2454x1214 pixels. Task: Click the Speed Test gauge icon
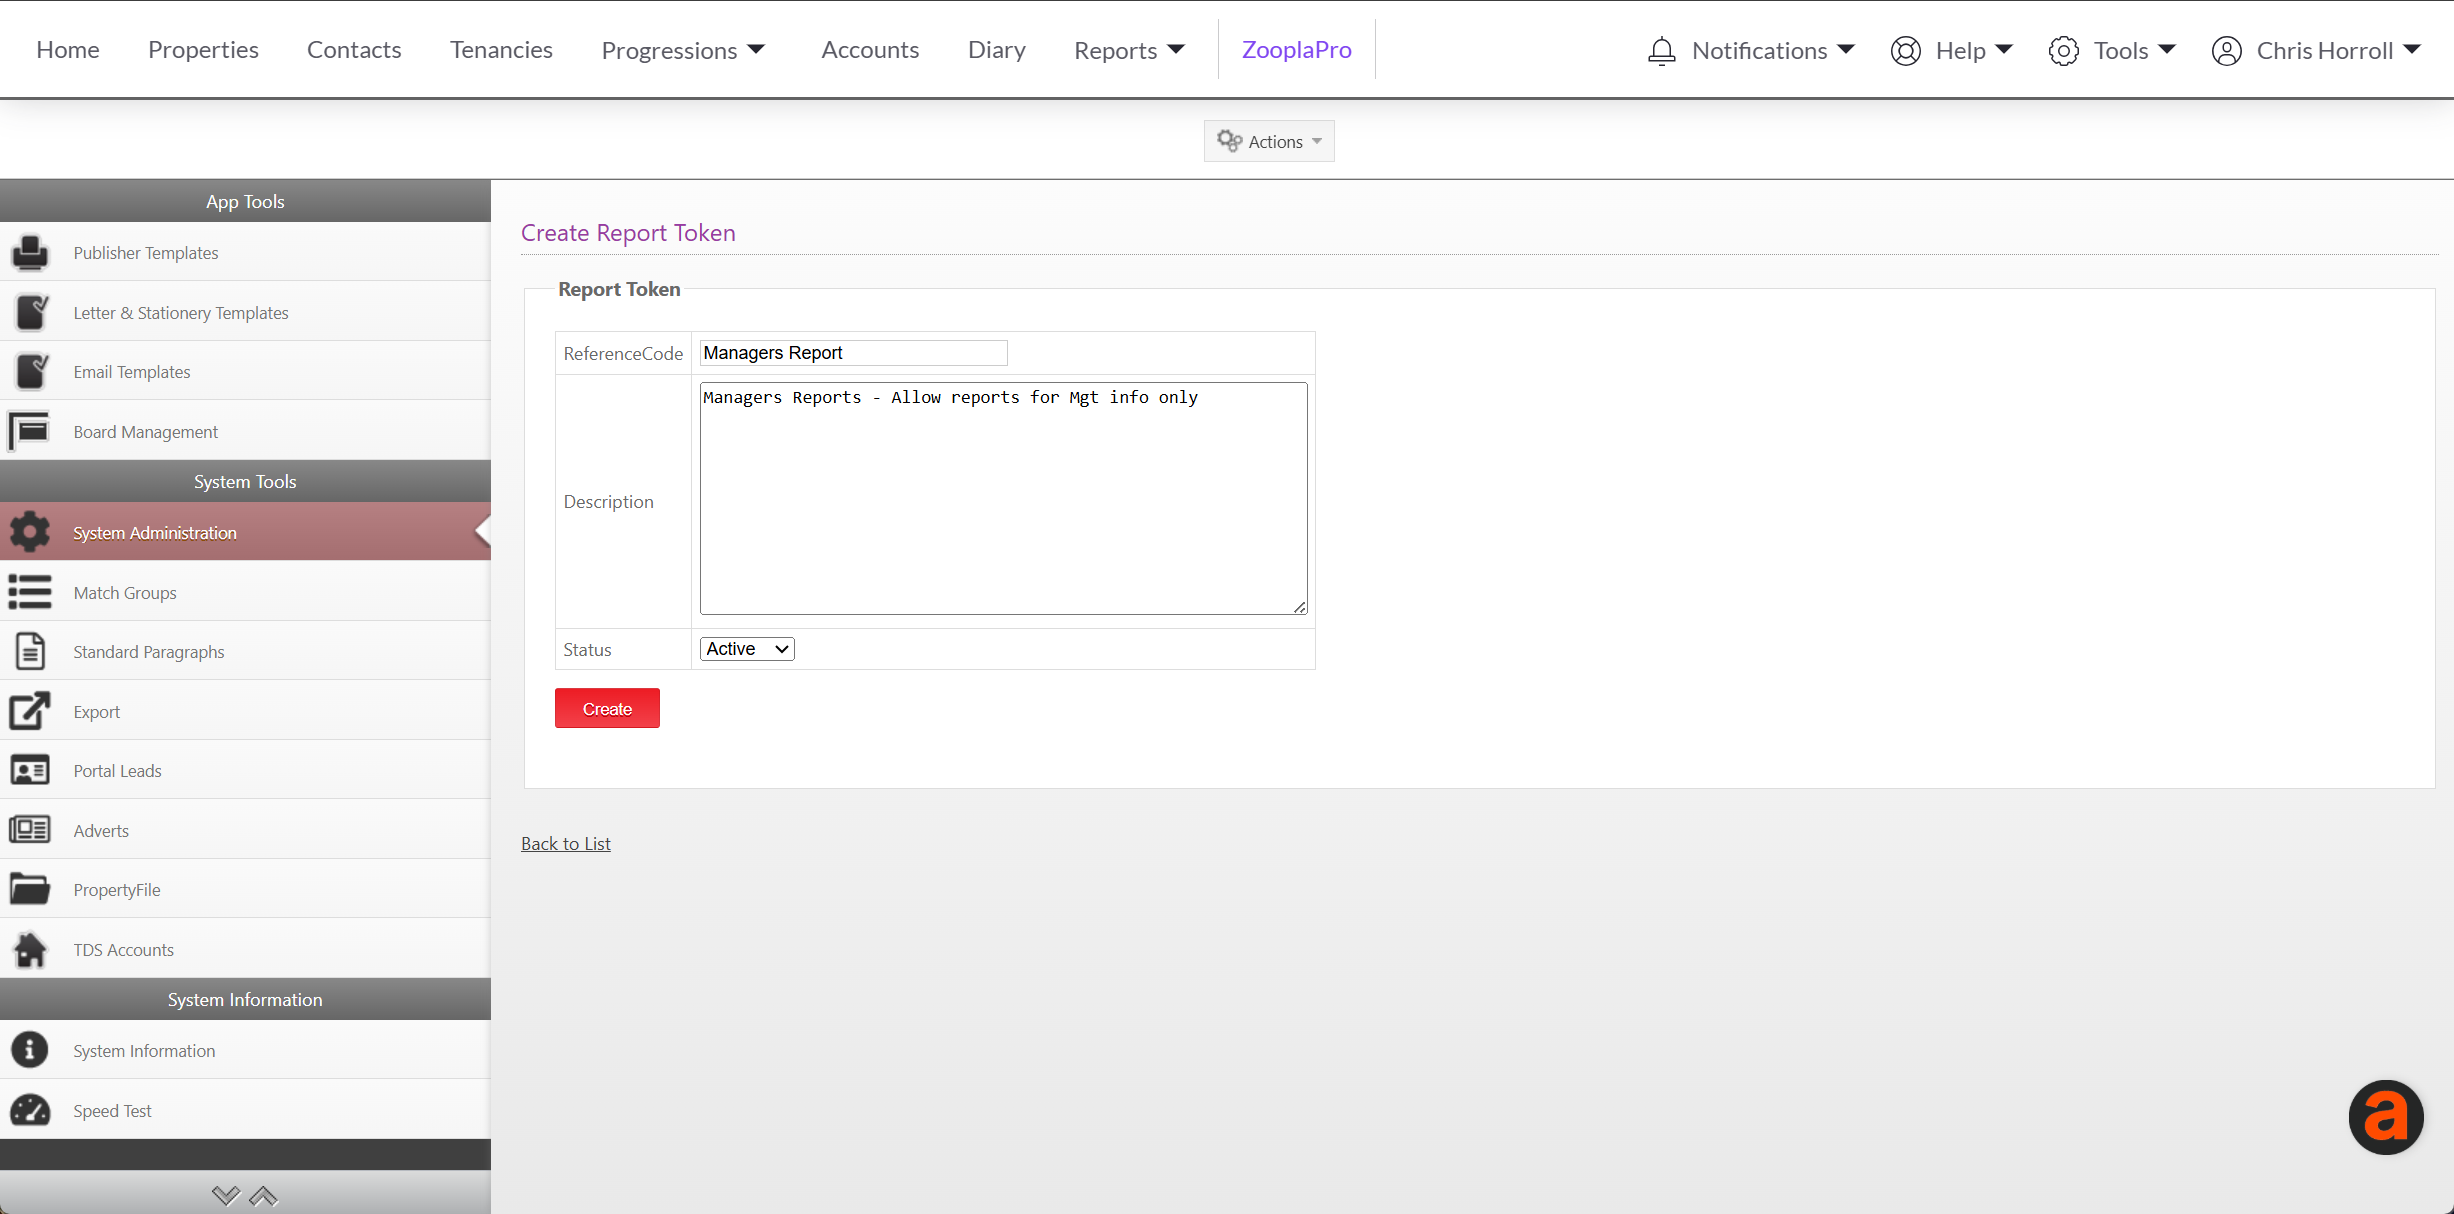tap(30, 1110)
